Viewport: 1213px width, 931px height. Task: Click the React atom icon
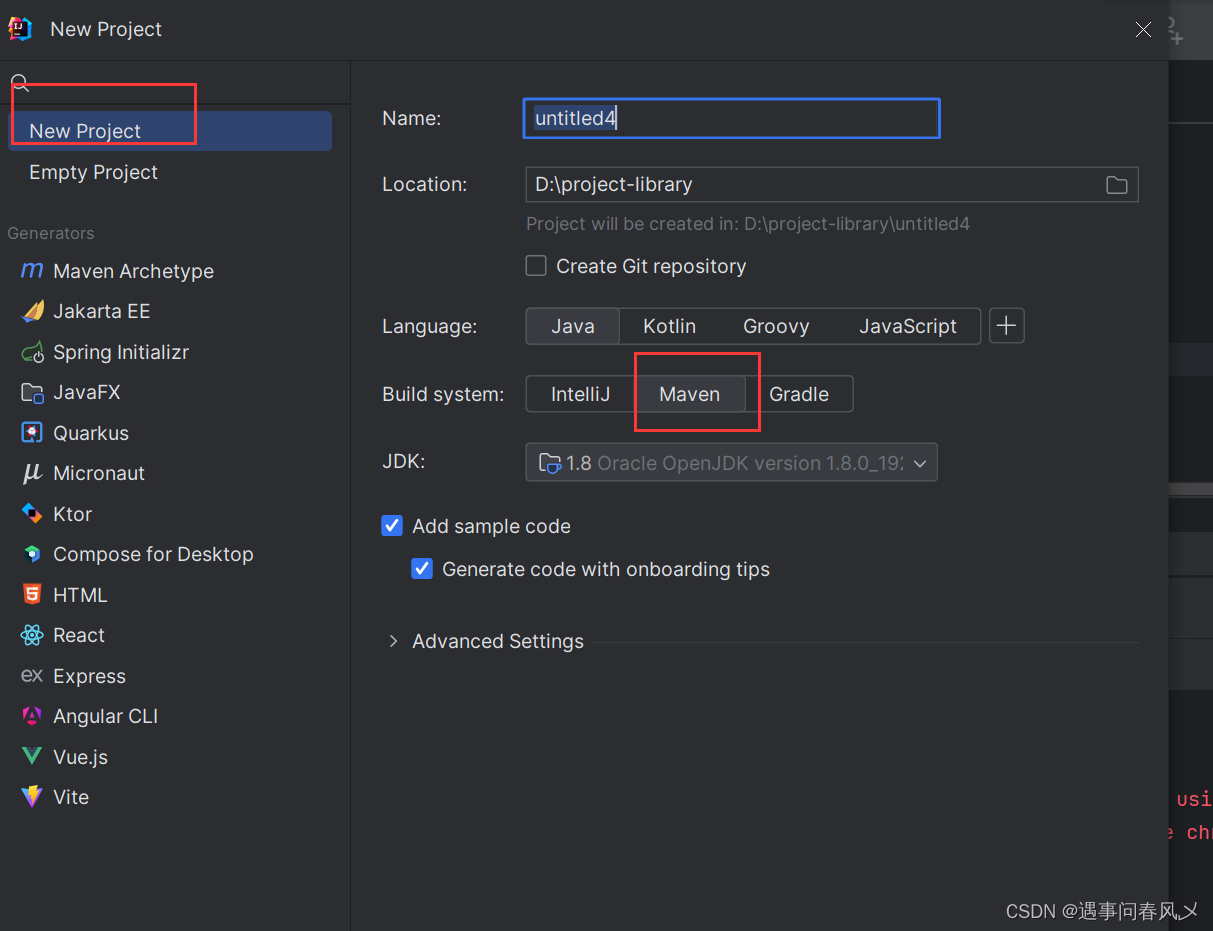click(33, 635)
